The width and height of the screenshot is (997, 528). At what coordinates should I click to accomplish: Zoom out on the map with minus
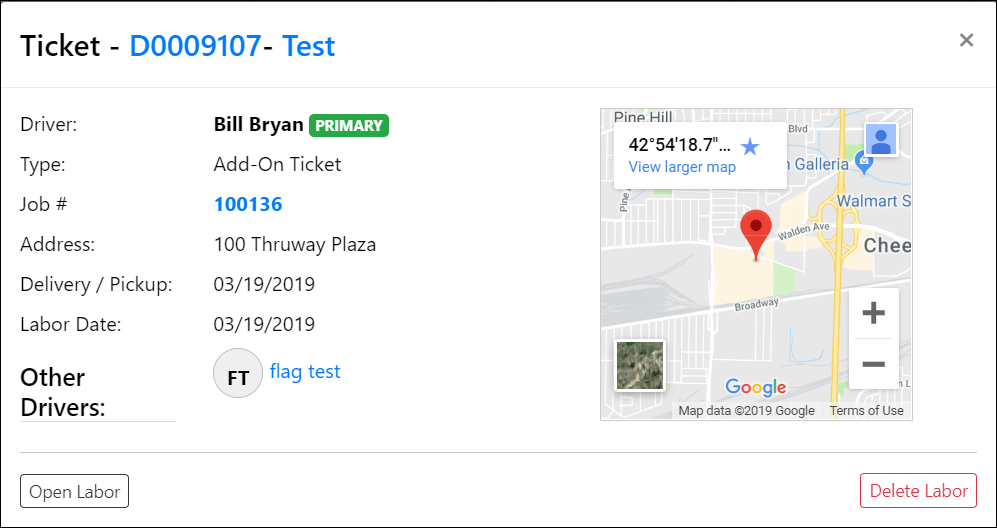pyautogui.click(x=873, y=363)
